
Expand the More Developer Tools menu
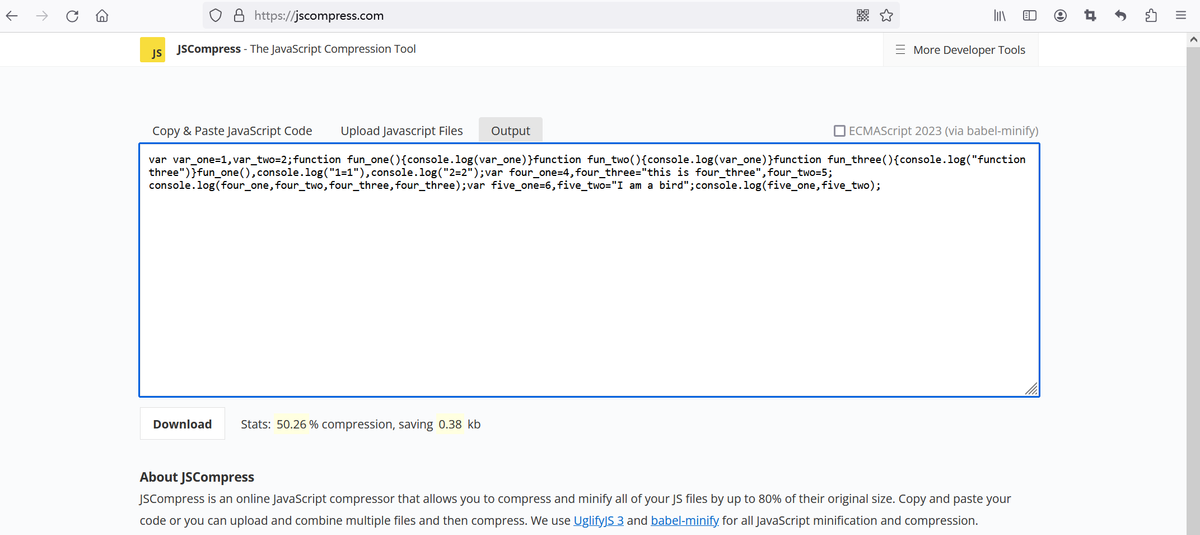click(959, 50)
